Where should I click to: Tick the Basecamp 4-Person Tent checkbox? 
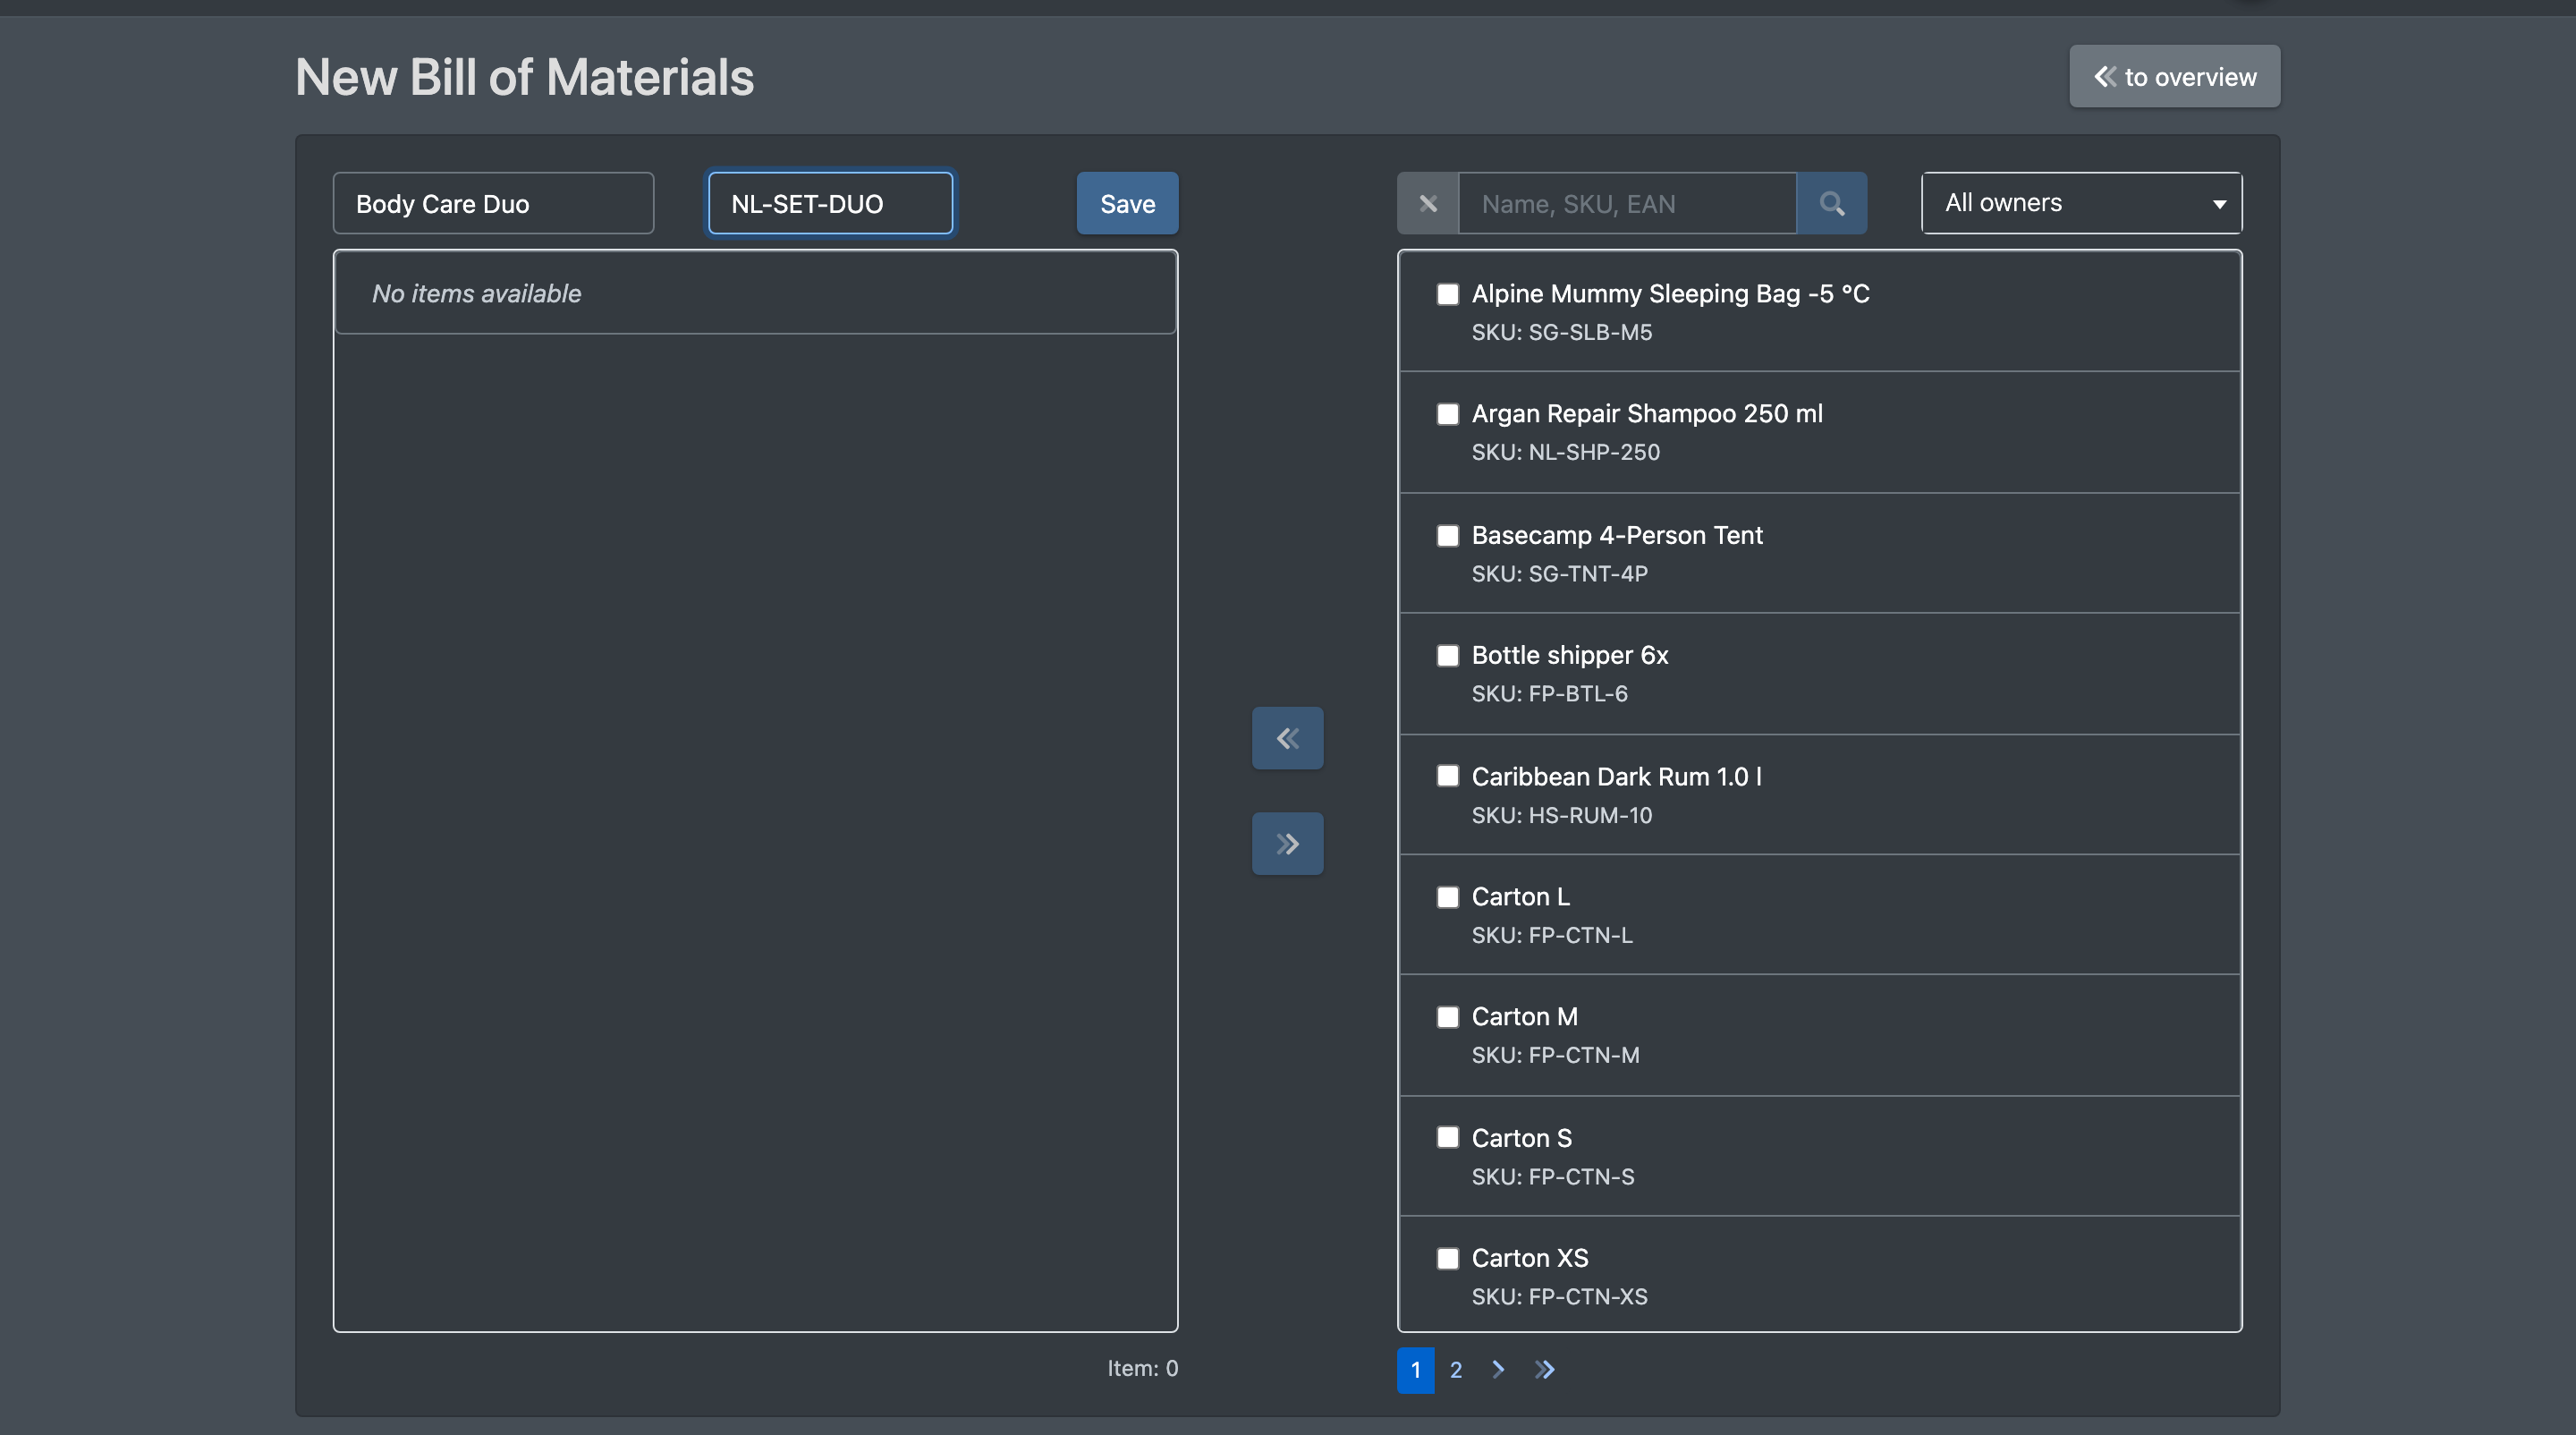(x=1448, y=535)
